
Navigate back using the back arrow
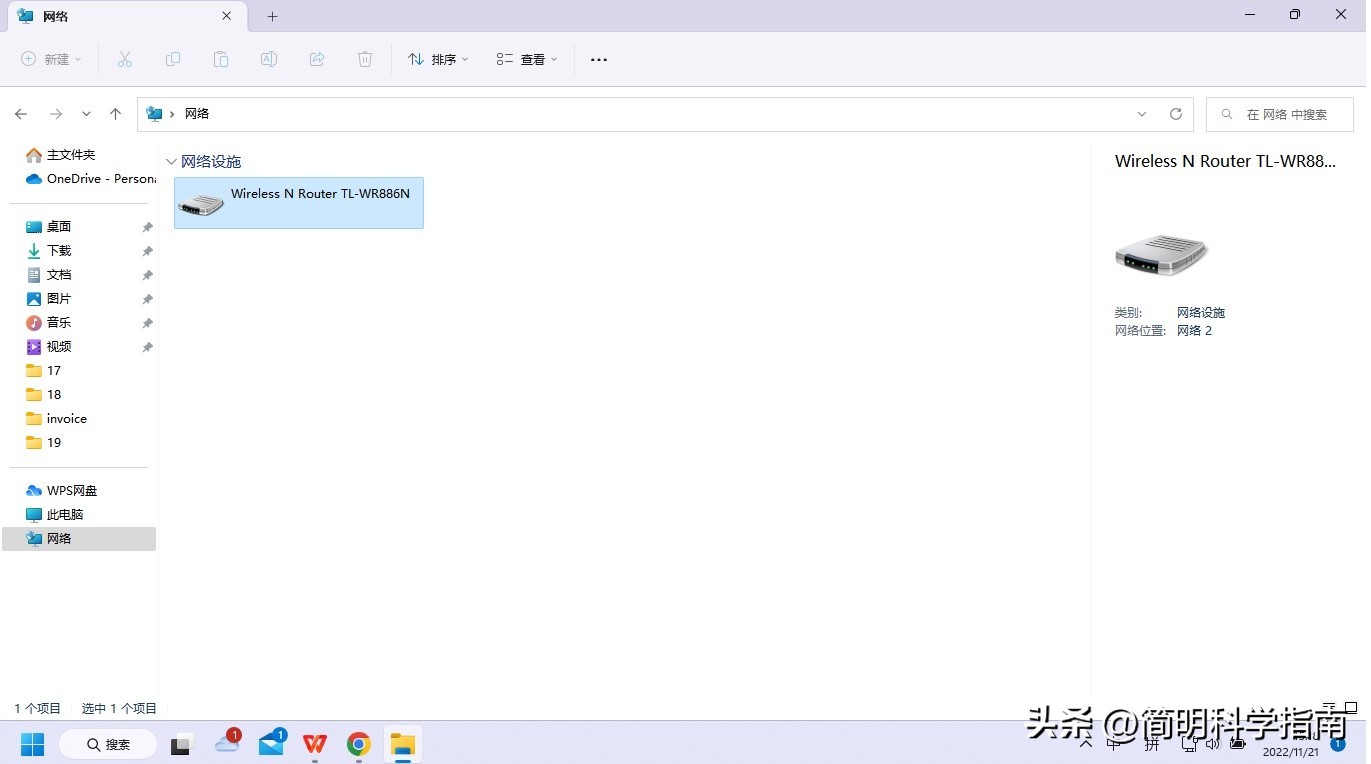[x=21, y=113]
